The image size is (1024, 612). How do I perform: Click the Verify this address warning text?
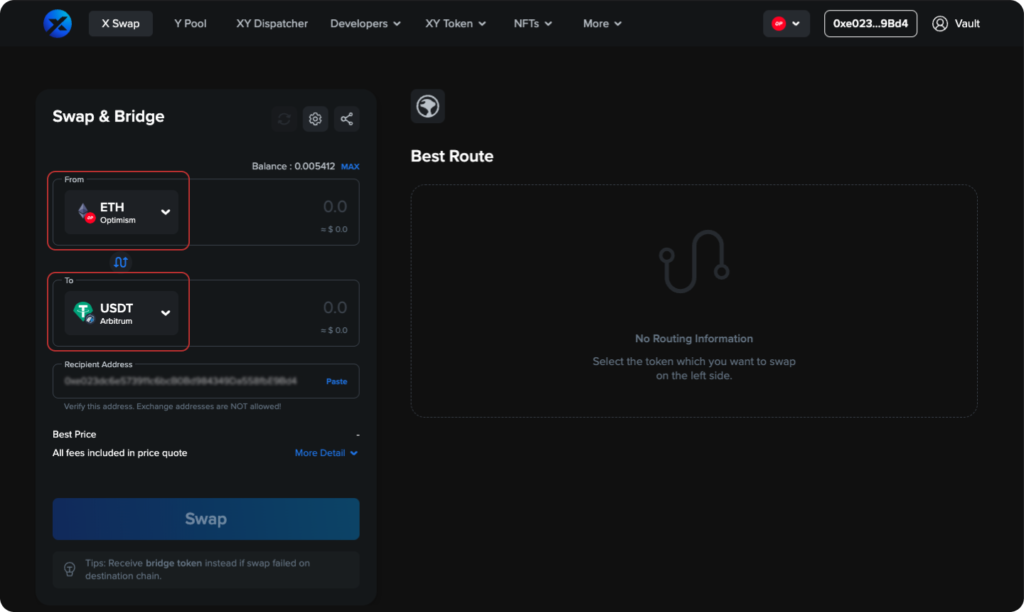(172, 406)
